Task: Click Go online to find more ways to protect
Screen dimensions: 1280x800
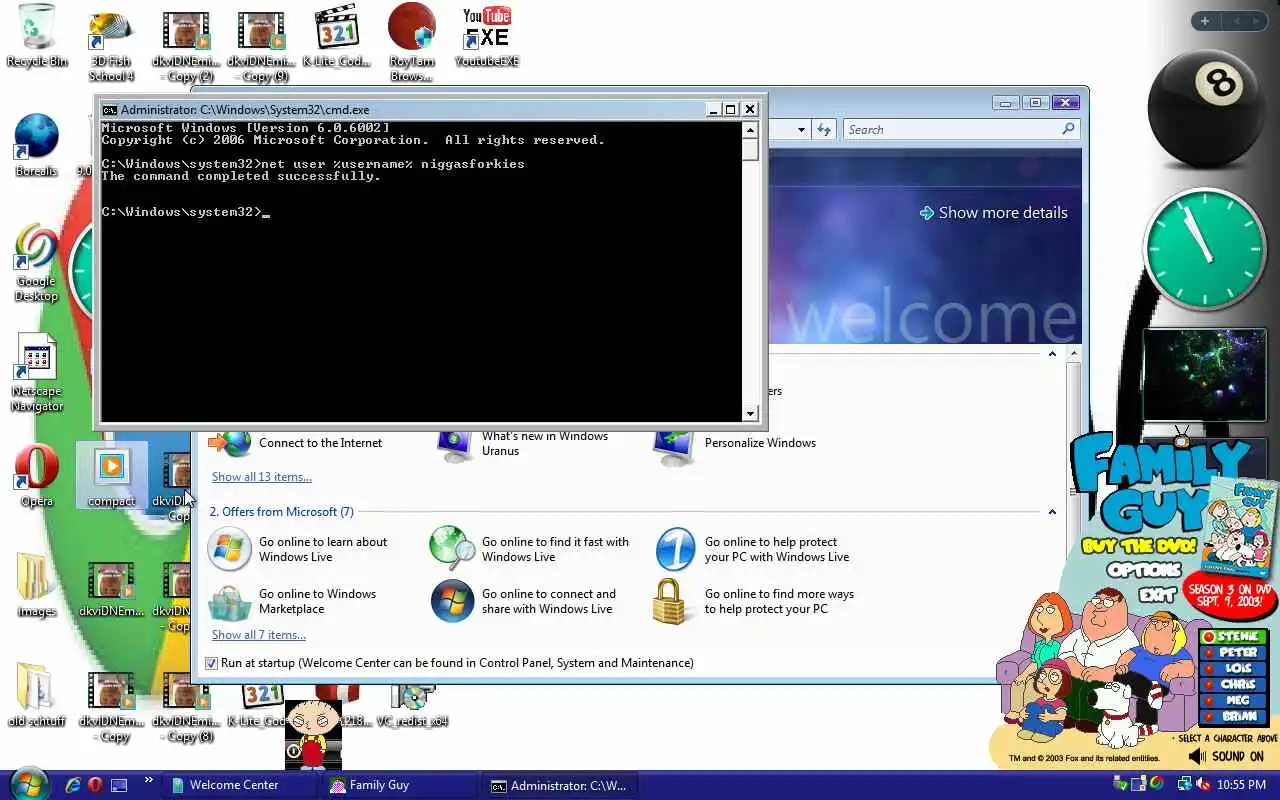Action: 755,601
